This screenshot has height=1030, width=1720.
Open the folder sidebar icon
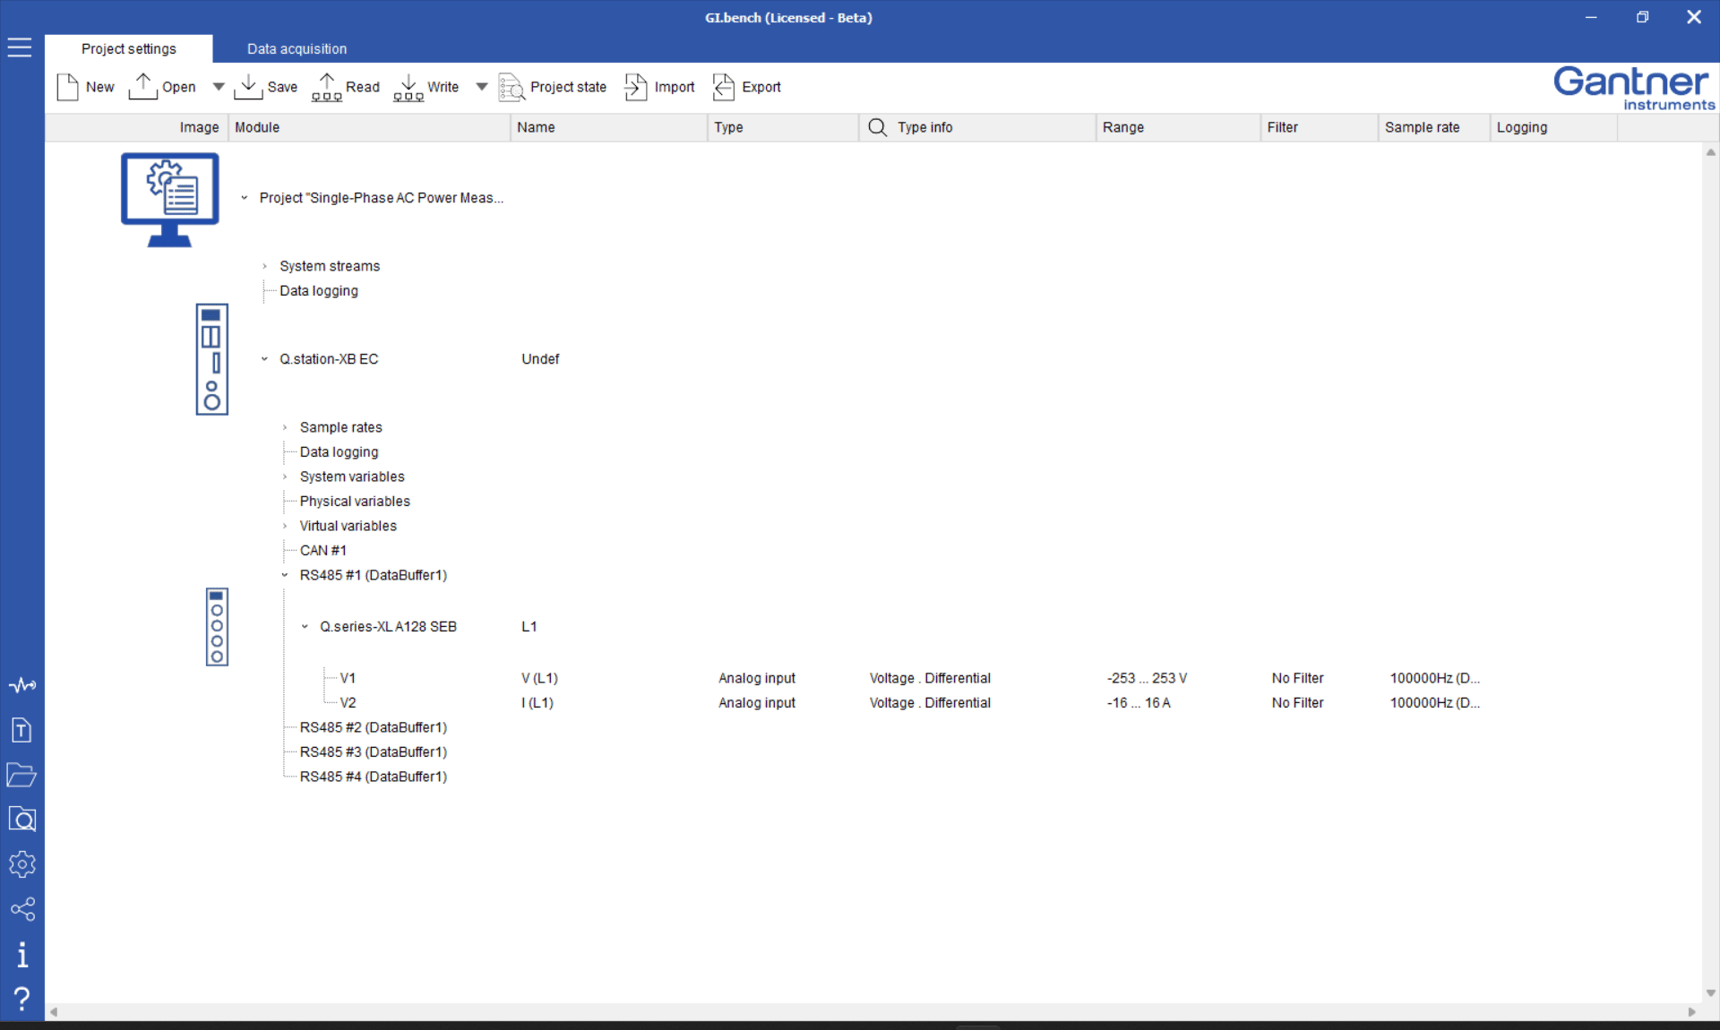click(22, 775)
